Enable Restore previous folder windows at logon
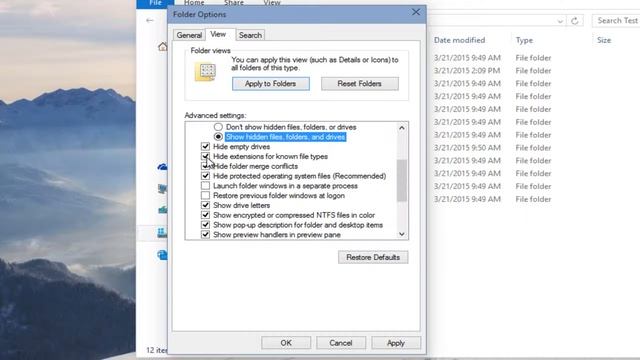The width and height of the screenshot is (640, 360). click(205, 196)
